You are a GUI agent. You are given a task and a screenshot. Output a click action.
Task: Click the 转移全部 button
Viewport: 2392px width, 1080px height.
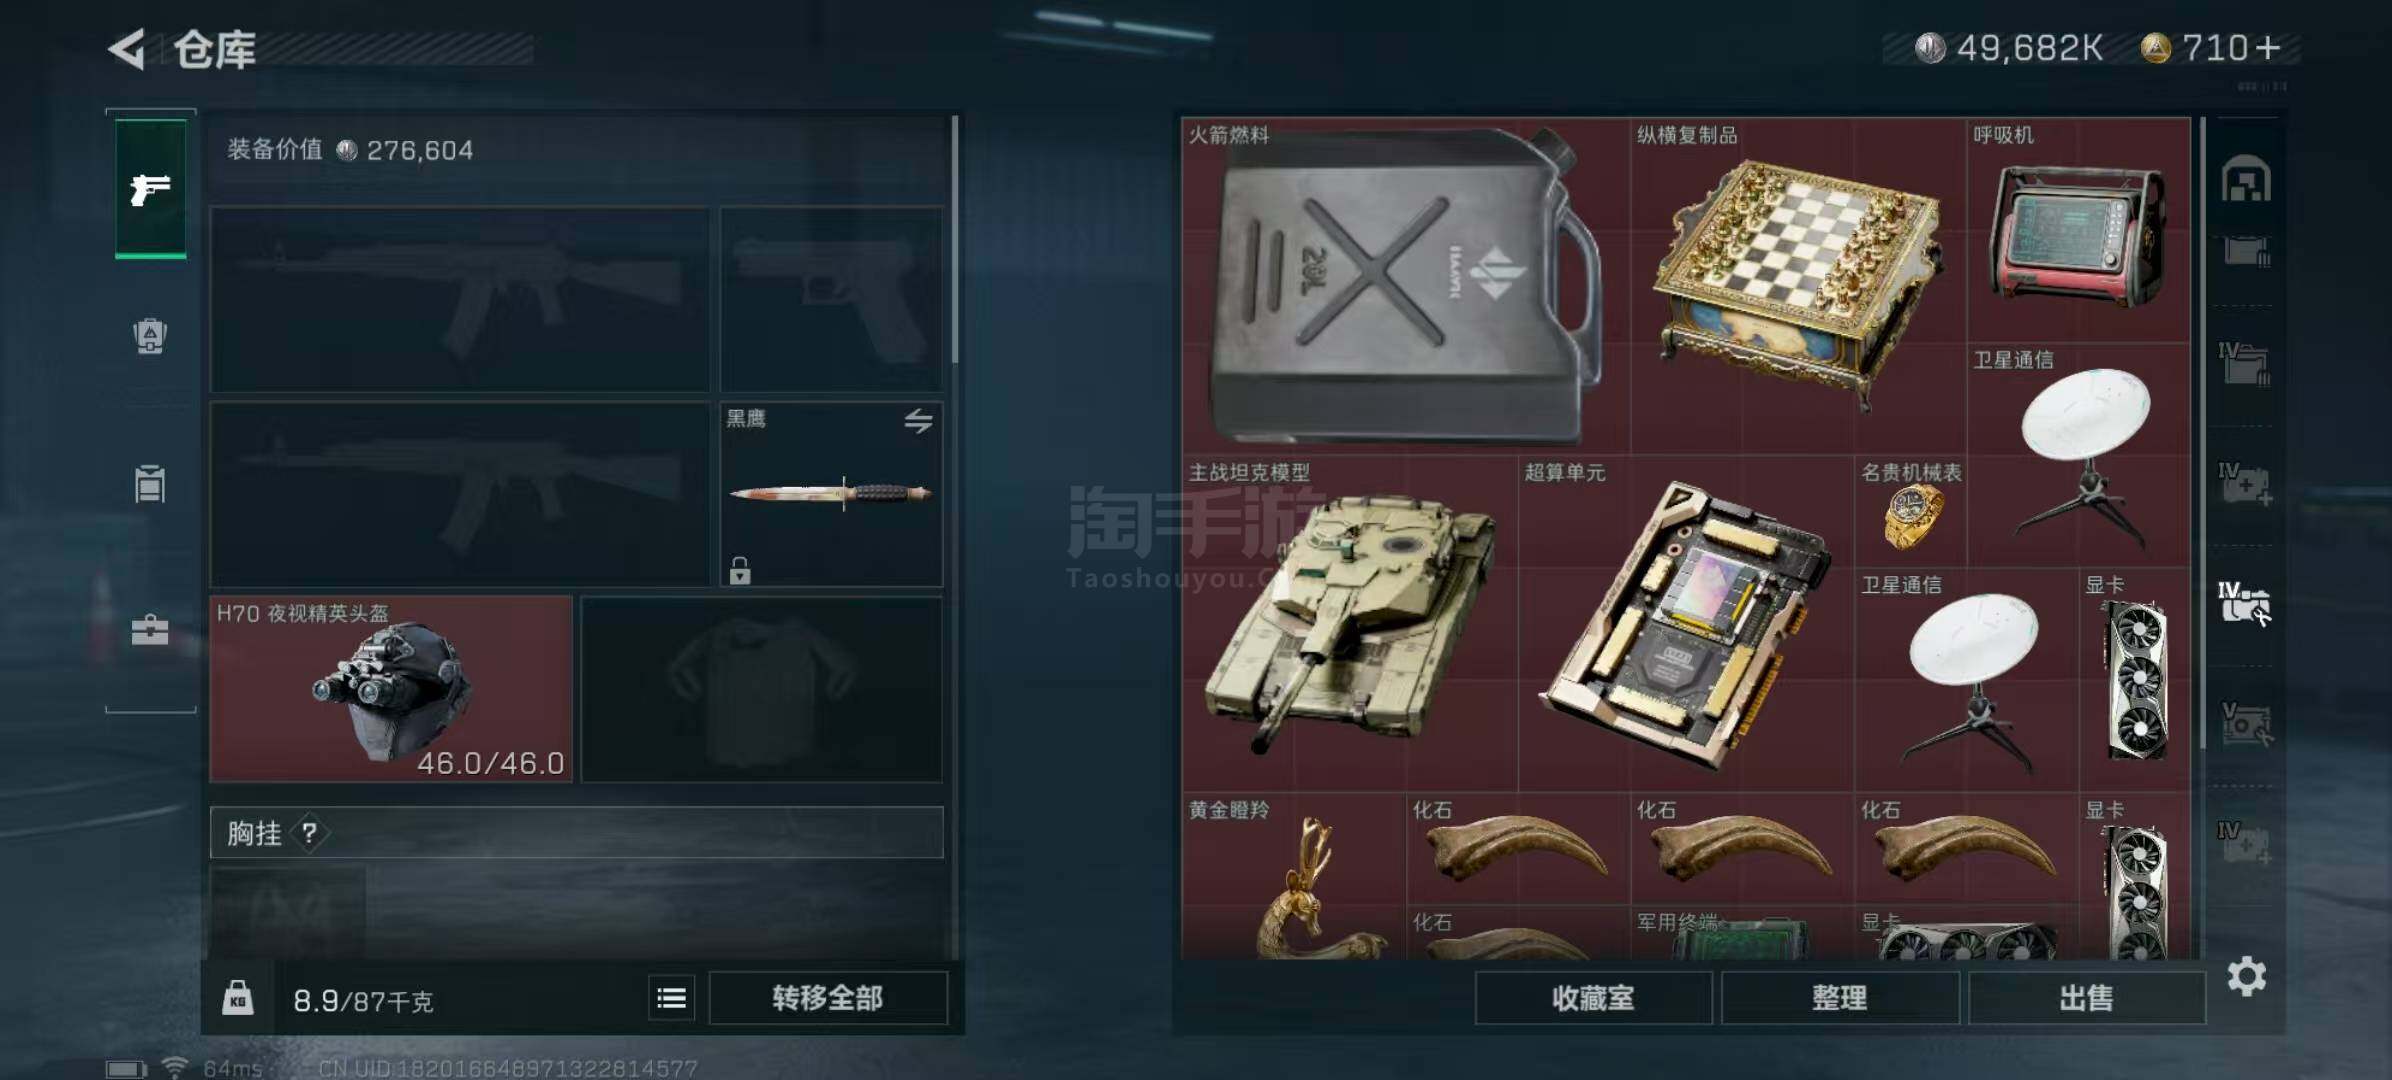point(828,997)
